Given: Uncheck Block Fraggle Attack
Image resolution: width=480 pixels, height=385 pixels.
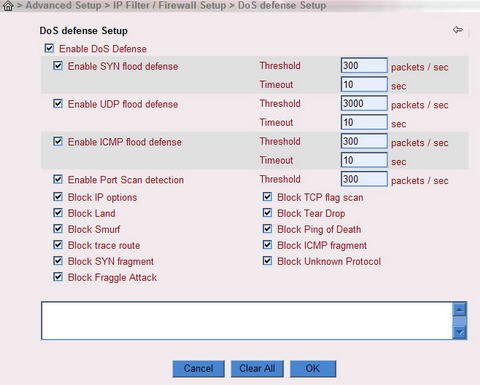Looking at the screenshot, I should (58, 277).
